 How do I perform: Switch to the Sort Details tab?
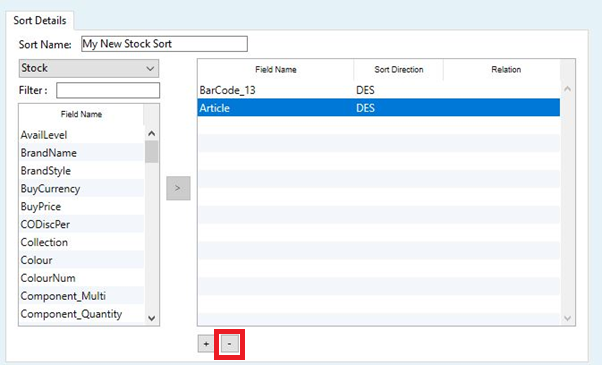pyautogui.click(x=40, y=20)
